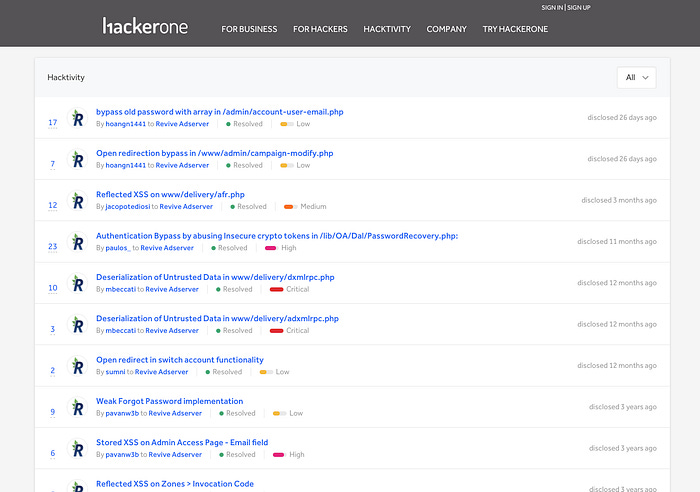Screen dimensions: 700x492
Task: Open report 'bypass old password with array'
Action: (220, 112)
